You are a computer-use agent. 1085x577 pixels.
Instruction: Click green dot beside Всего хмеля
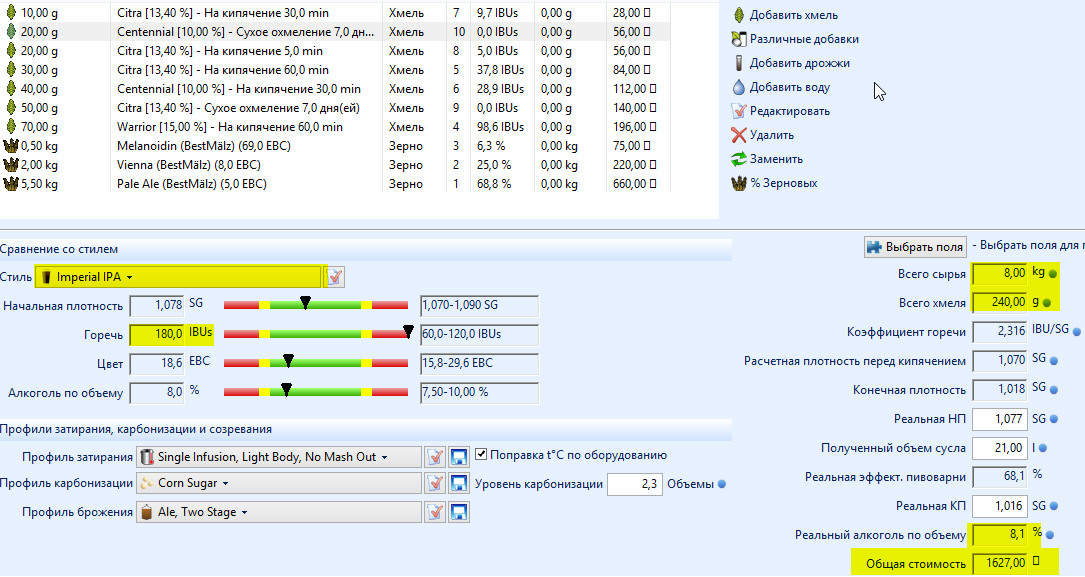point(1047,303)
